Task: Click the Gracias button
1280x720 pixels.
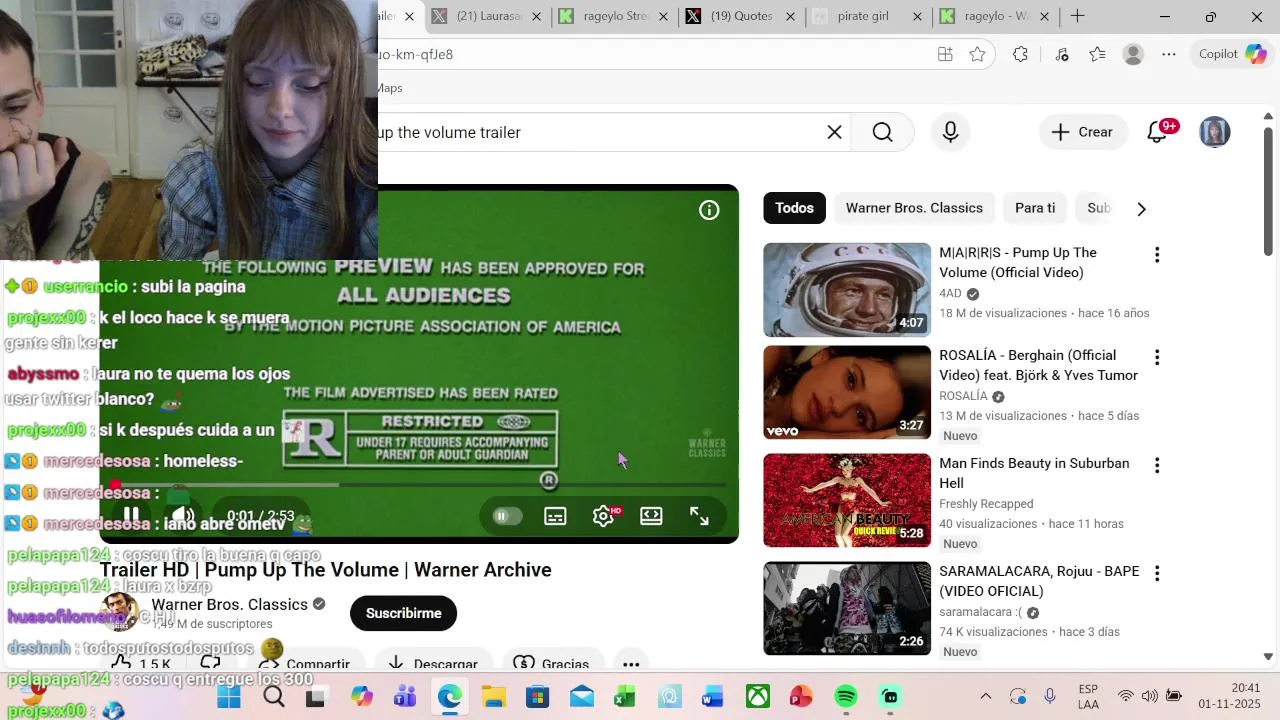Action: [x=551, y=664]
